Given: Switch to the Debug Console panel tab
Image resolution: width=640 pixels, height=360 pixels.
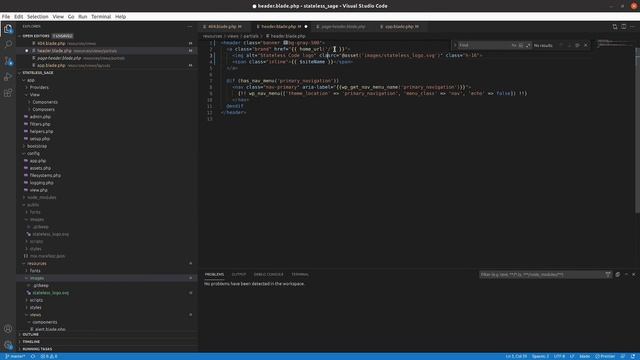Looking at the screenshot, I should click(268, 274).
